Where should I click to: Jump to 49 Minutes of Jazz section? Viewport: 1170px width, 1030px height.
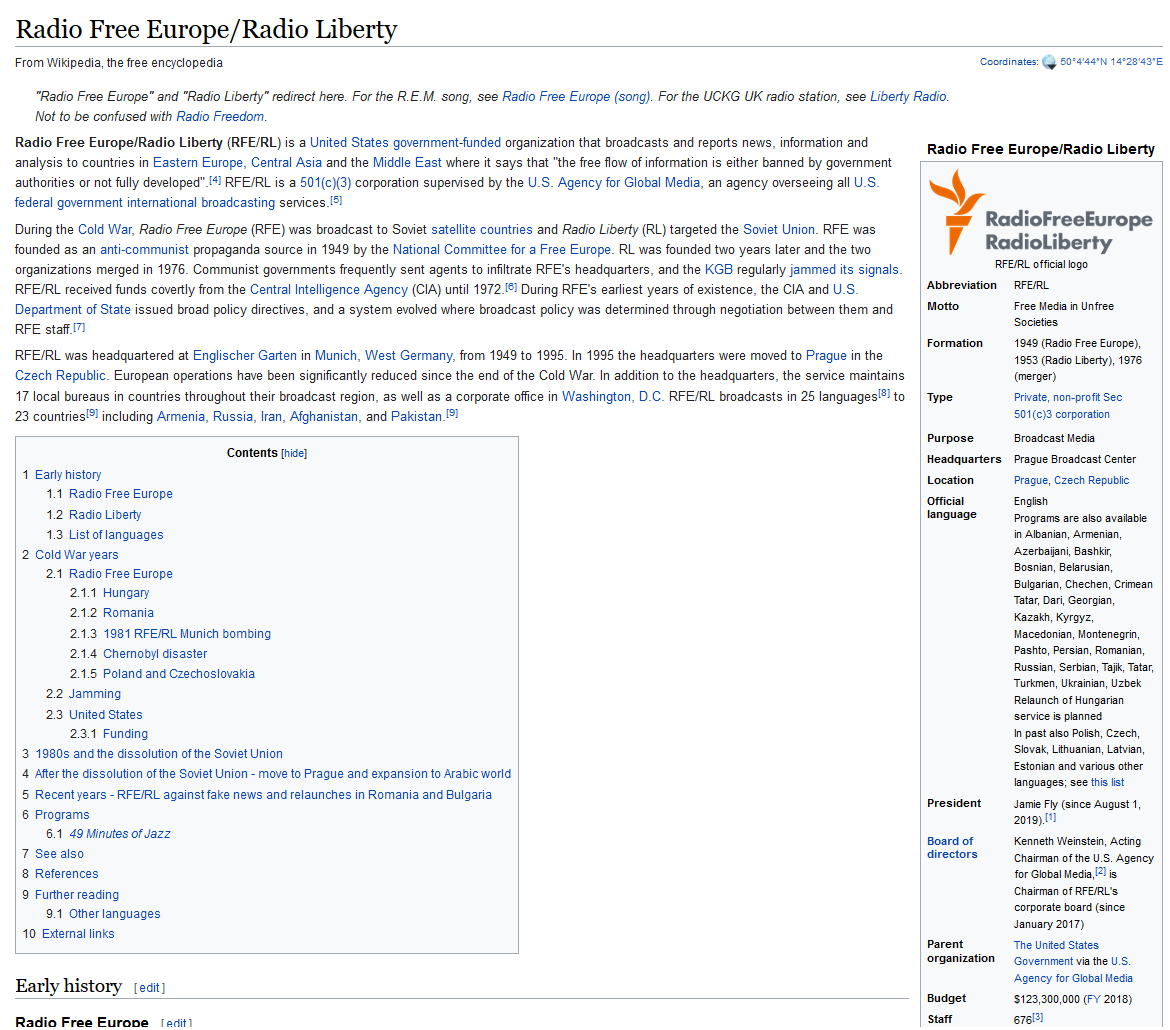[x=119, y=834]
